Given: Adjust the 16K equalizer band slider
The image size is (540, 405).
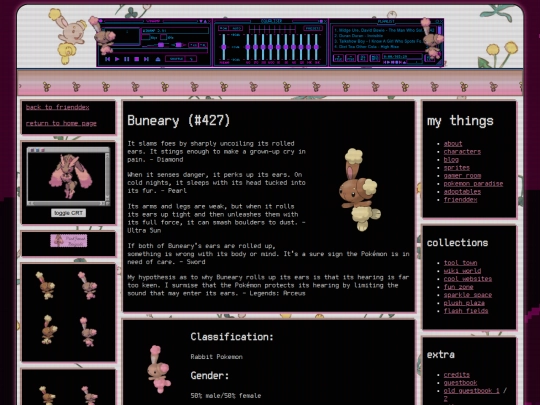Looking at the screenshot, I should pyautogui.click(x=316, y=47).
